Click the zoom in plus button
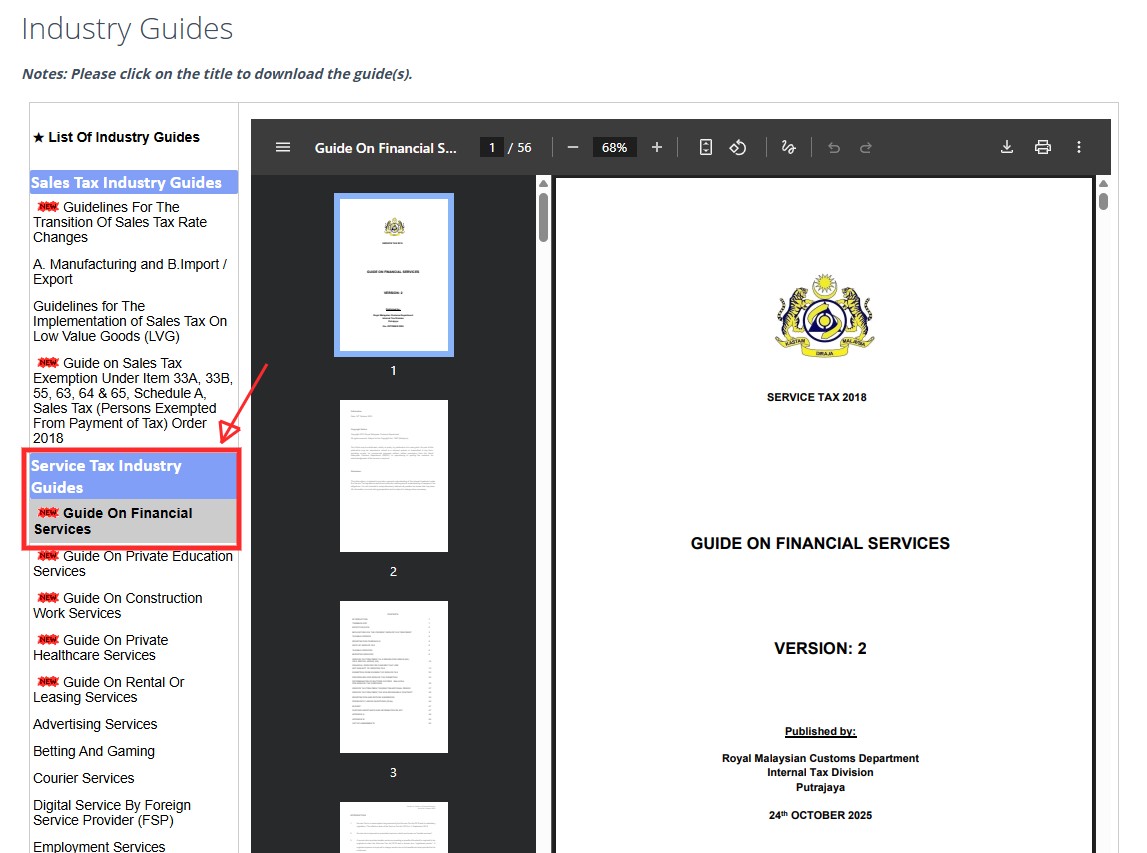 point(657,147)
